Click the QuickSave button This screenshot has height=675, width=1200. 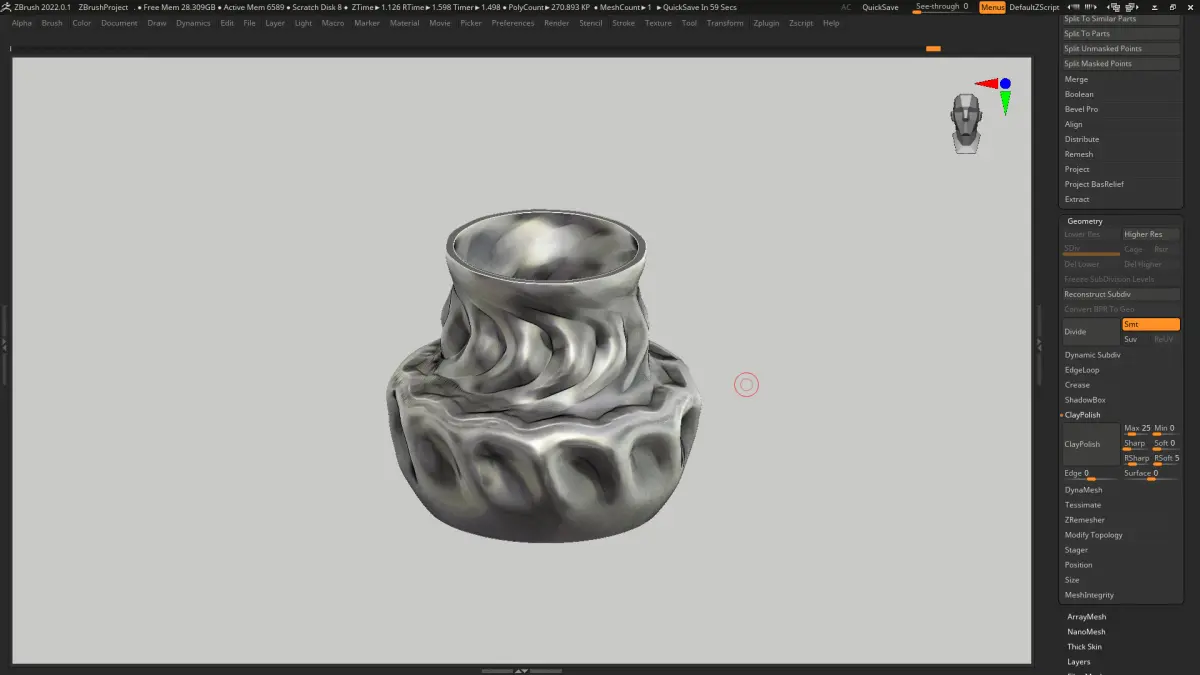880,7
